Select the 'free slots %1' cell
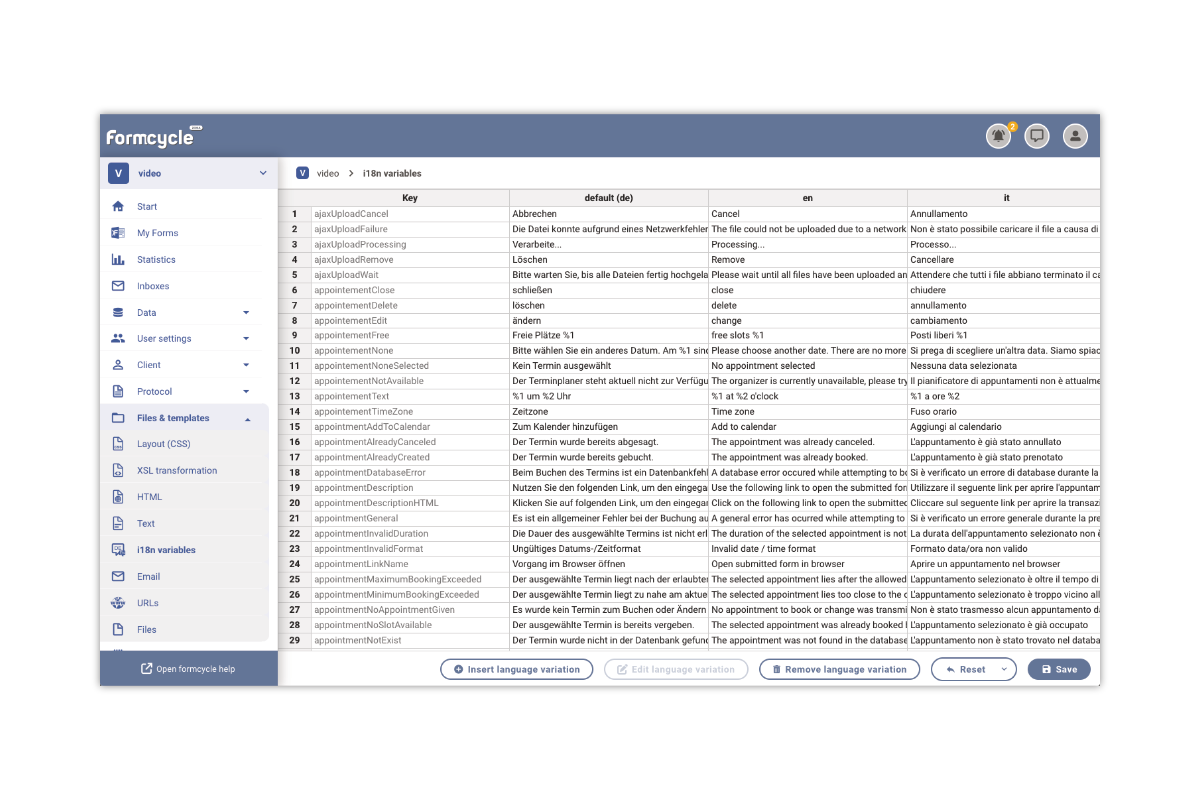The image size is (1200, 800). coord(808,336)
